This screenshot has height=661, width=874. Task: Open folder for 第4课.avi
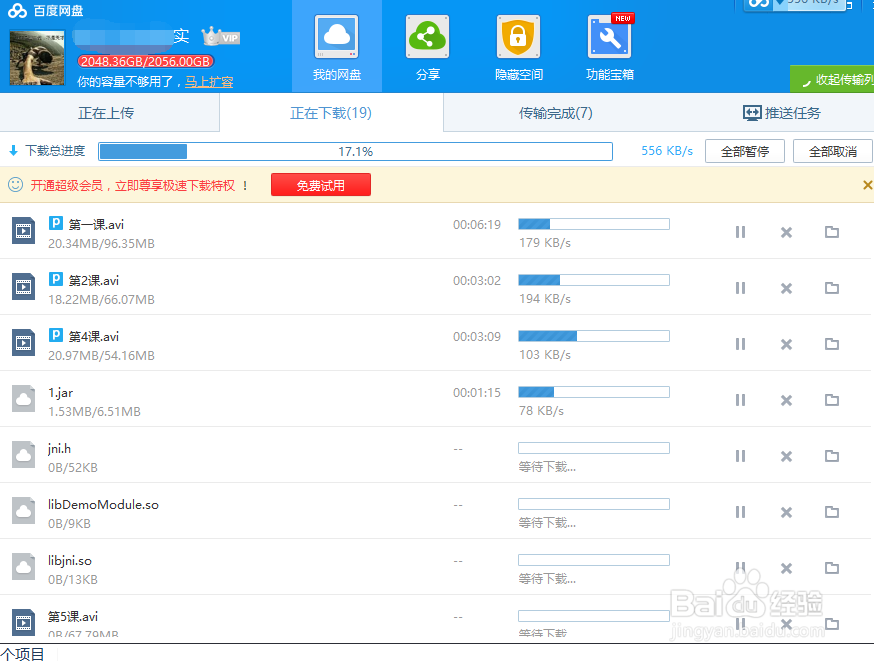(x=832, y=344)
